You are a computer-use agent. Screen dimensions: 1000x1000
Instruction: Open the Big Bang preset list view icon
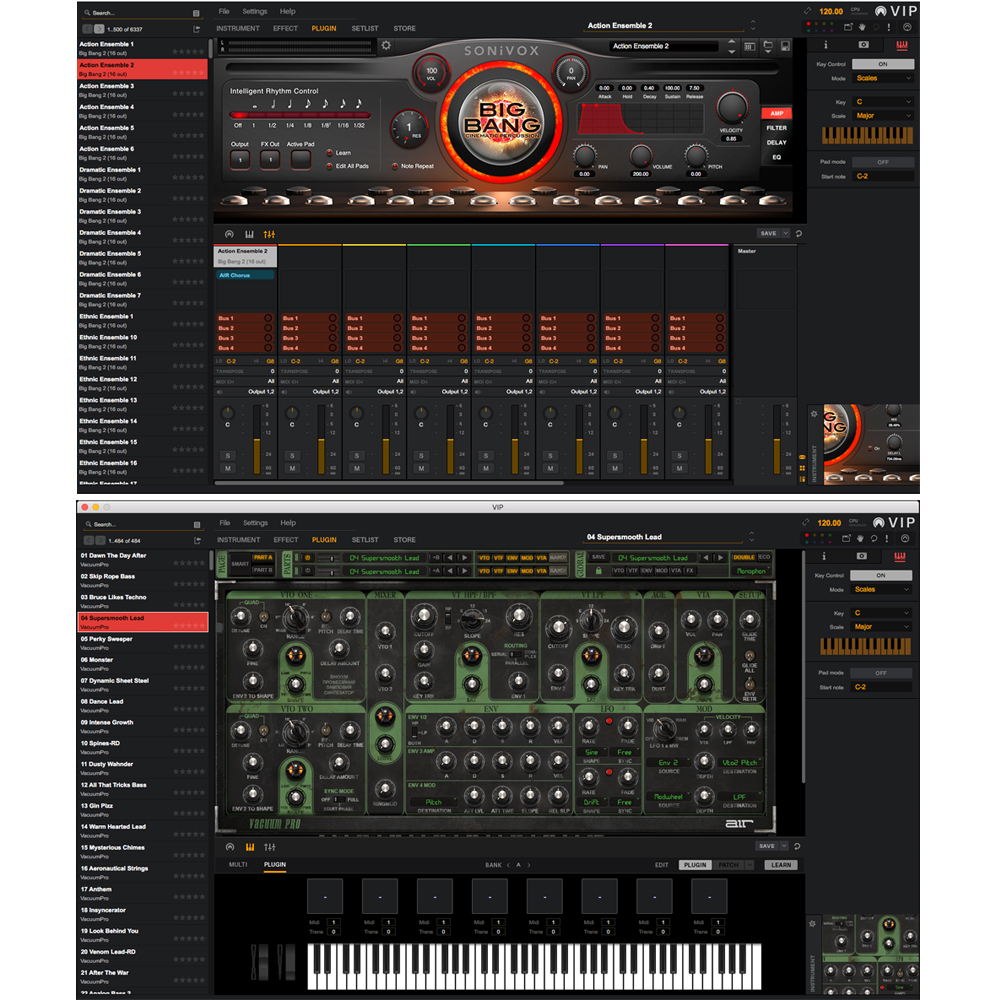point(750,46)
